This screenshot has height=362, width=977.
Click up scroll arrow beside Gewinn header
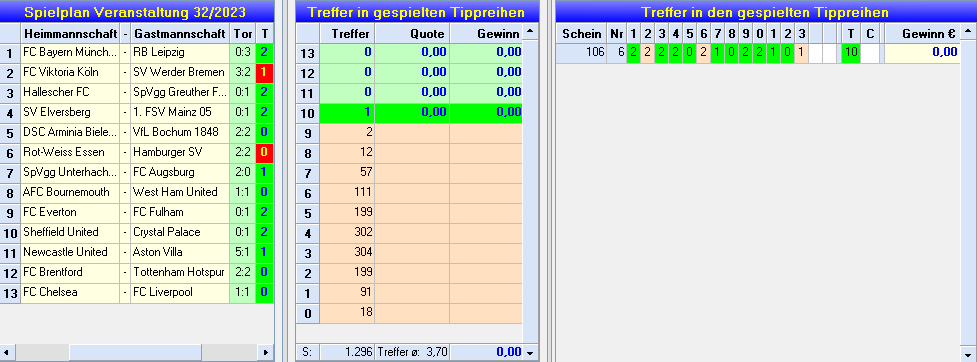click(x=530, y=31)
